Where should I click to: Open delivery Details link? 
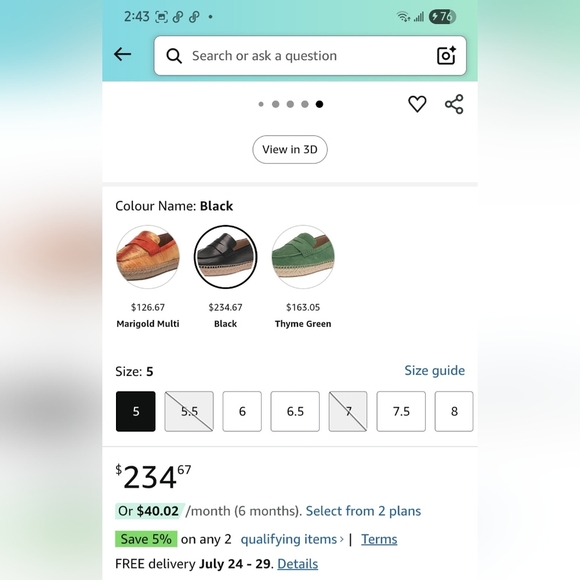[298, 564]
